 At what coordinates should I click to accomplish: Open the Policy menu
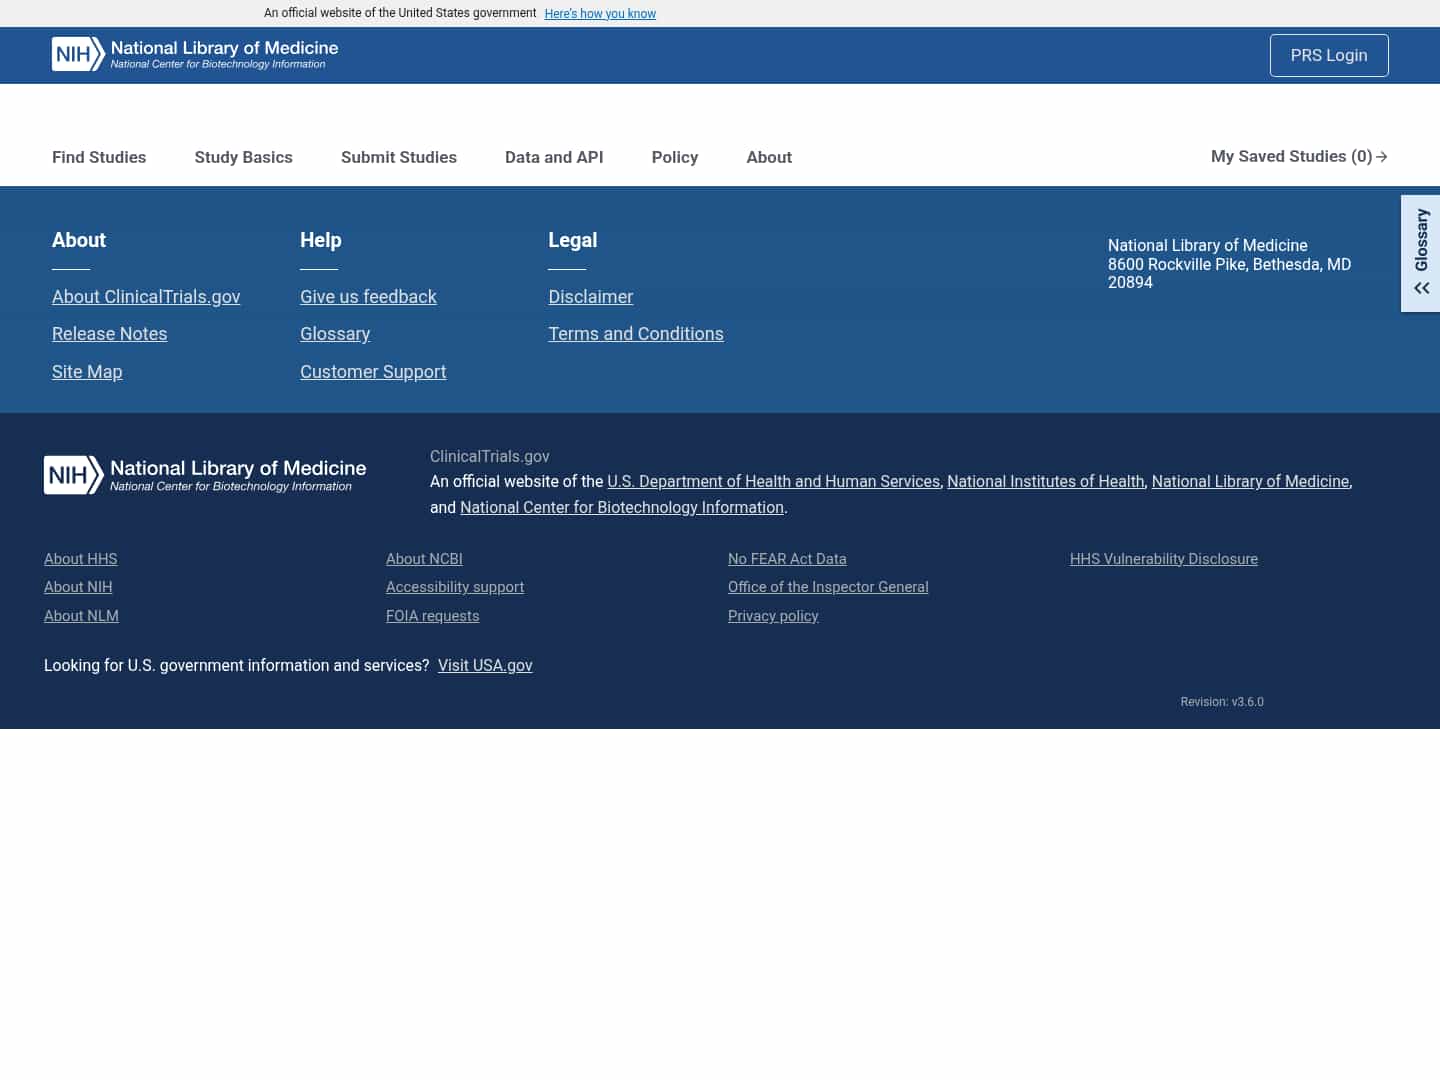674,157
